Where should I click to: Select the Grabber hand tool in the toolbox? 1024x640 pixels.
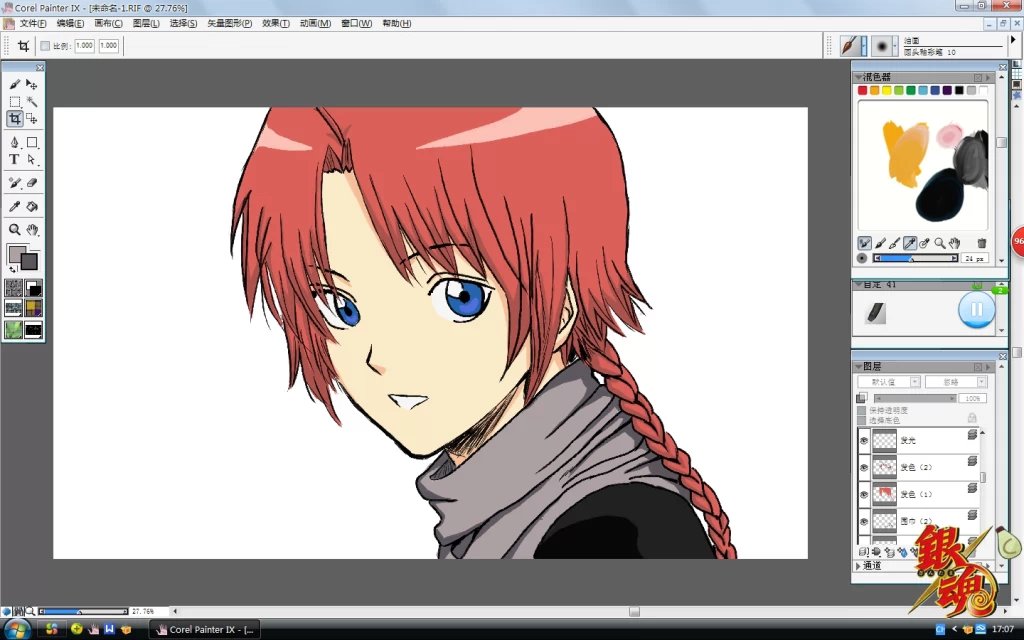point(31,230)
